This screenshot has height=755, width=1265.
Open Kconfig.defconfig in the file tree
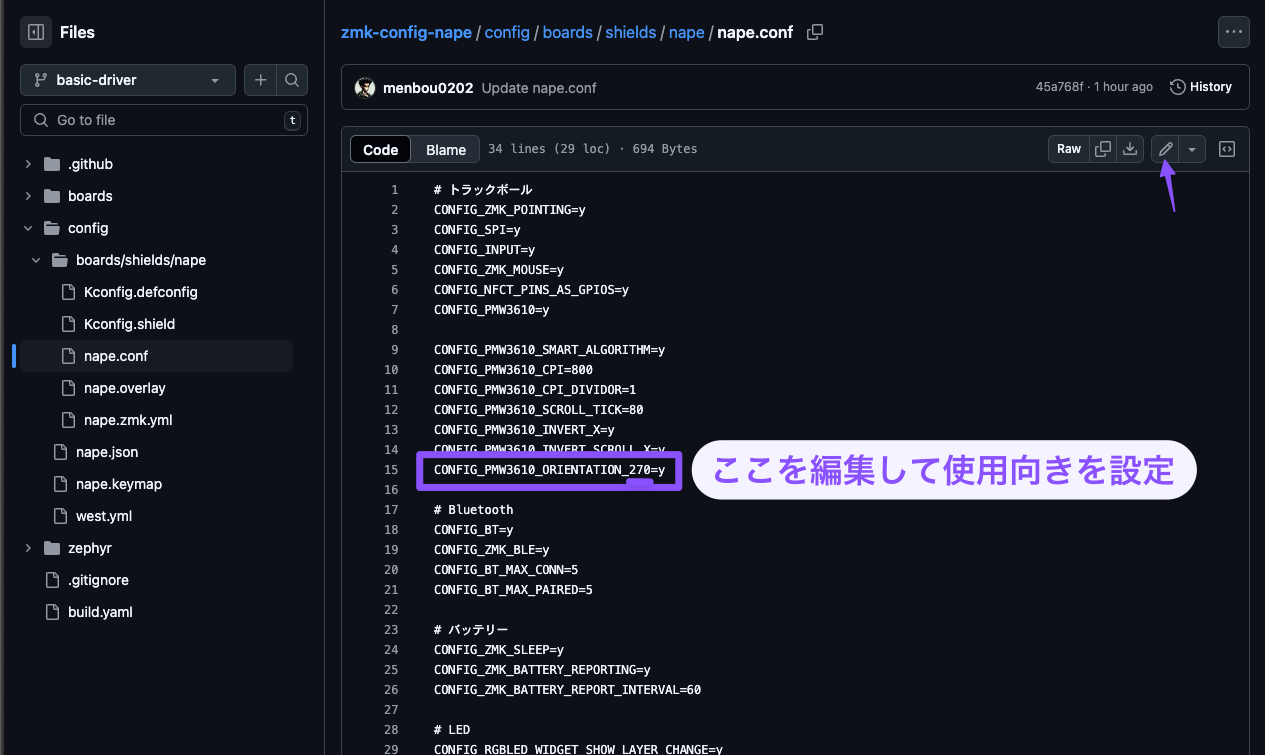click(141, 292)
